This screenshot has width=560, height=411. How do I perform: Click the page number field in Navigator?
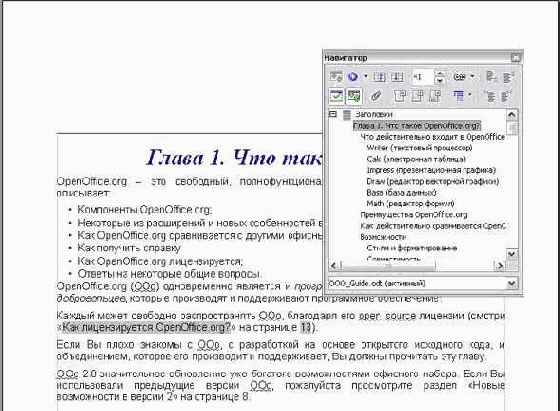pos(423,77)
